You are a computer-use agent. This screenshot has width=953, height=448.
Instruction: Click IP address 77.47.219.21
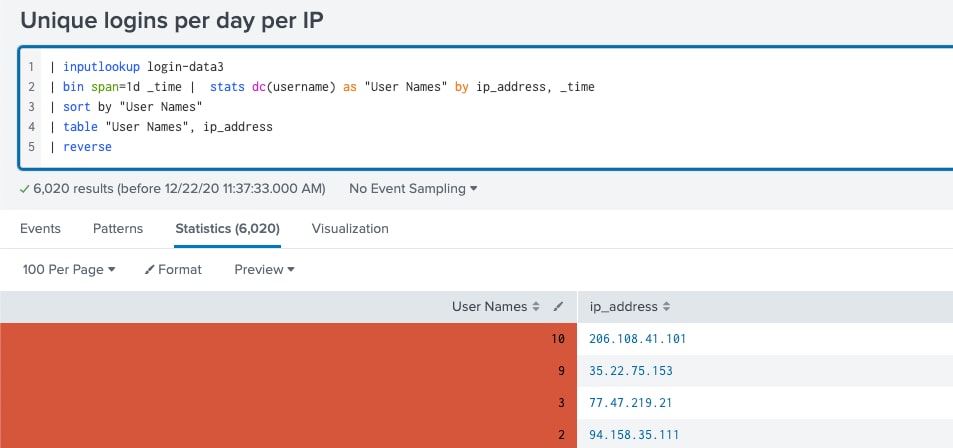pyautogui.click(x=631, y=402)
